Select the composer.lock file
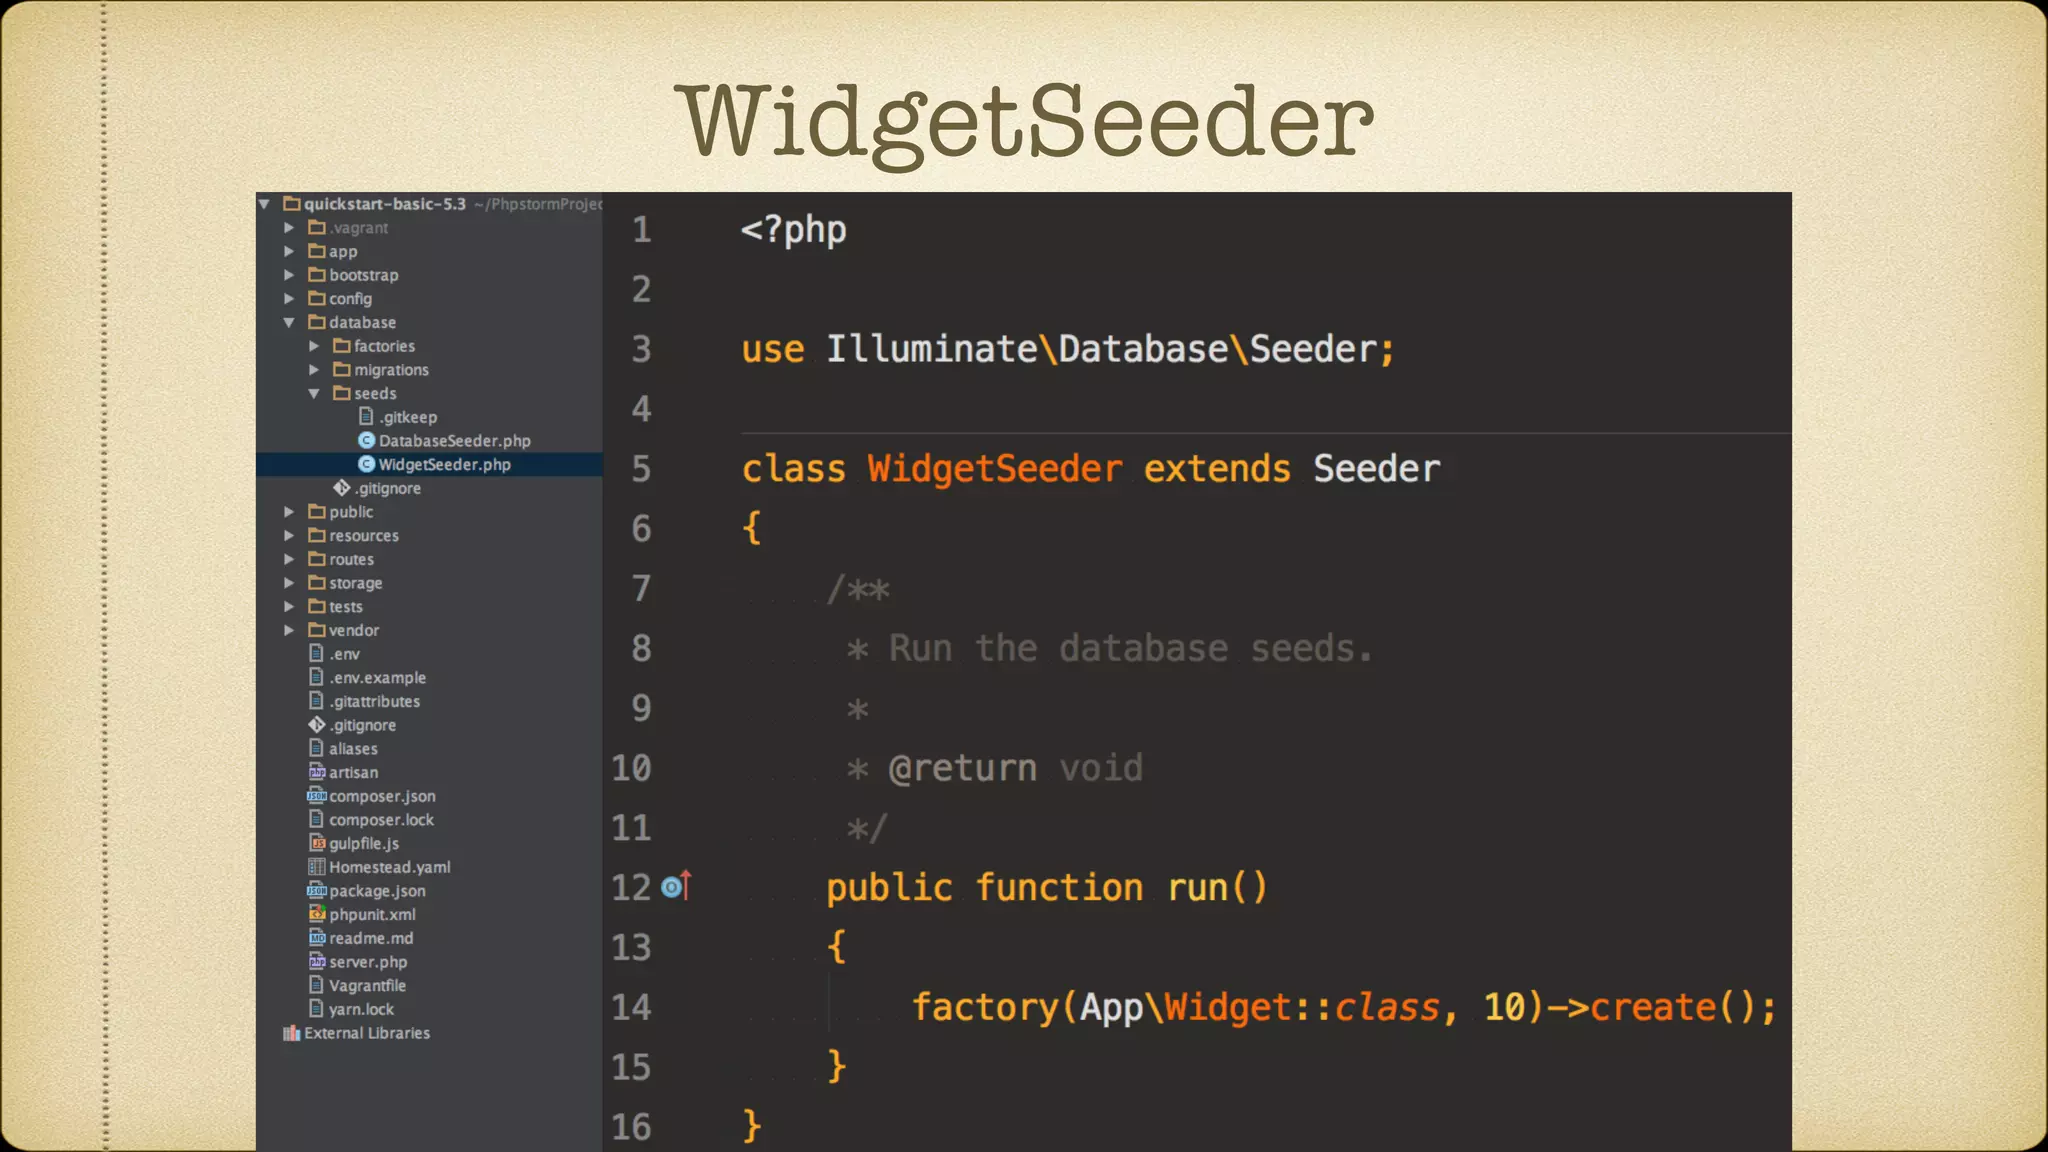Screen dimensions: 2048x1152 coord(382,820)
